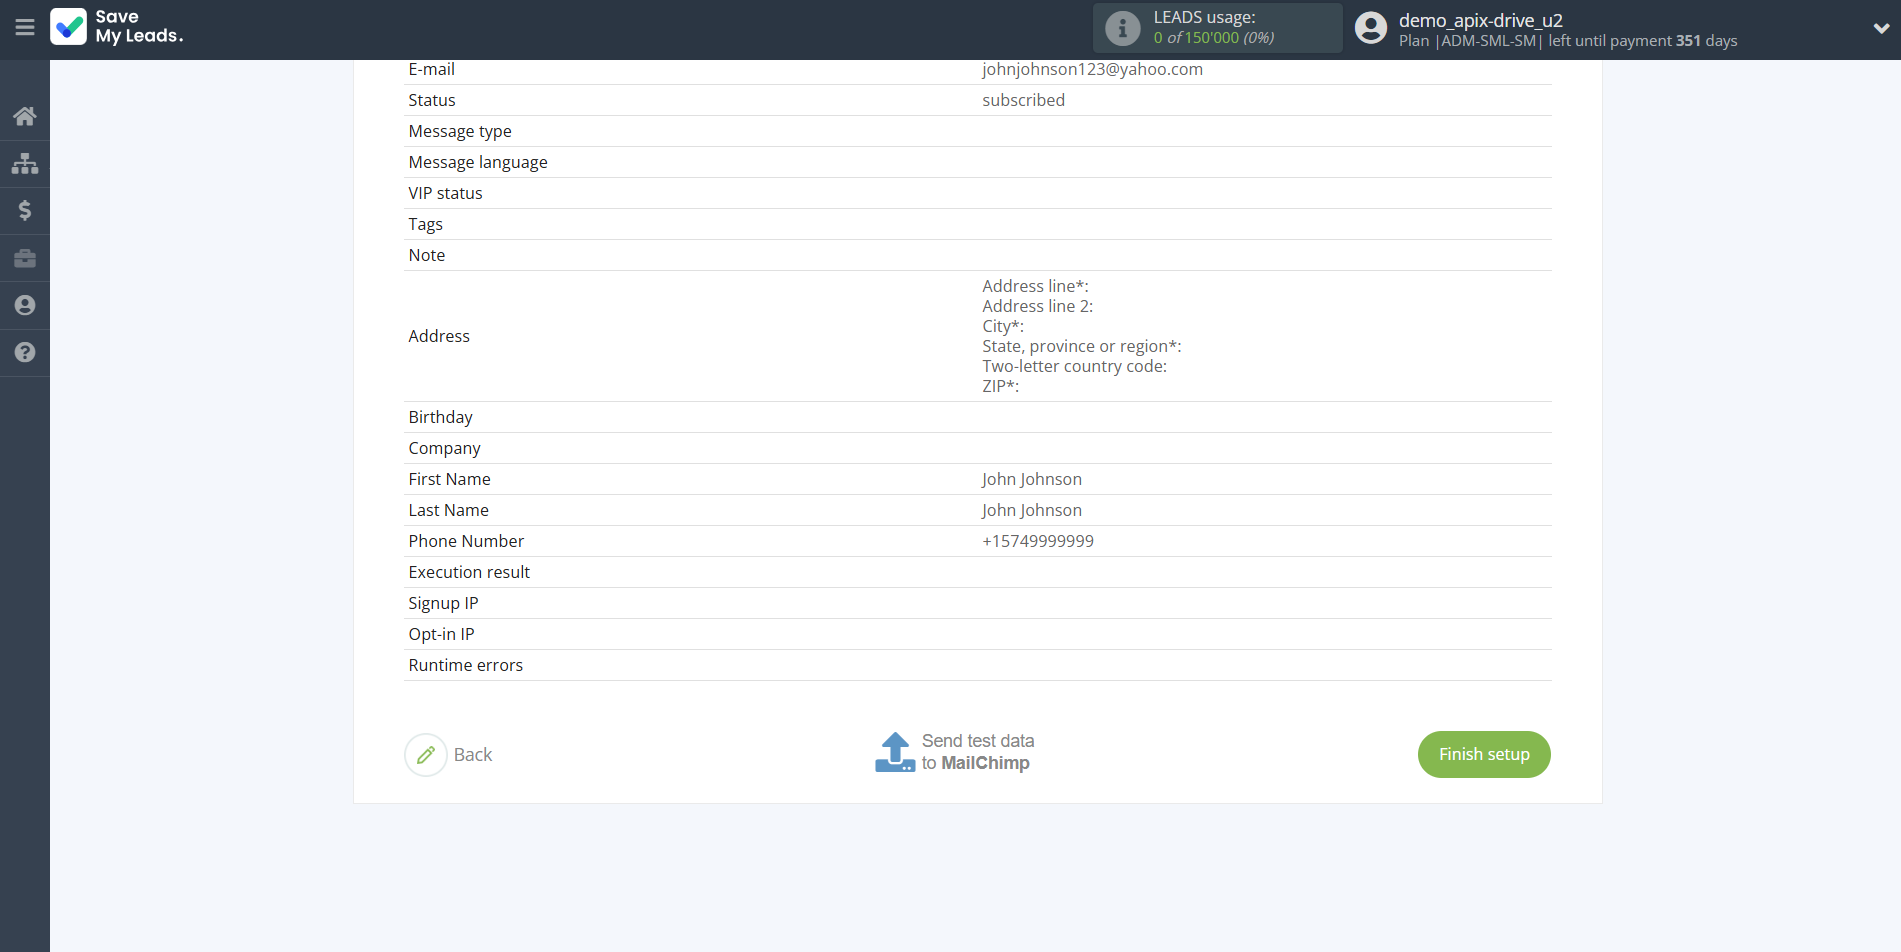The height and width of the screenshot is (952, 1901).
Task: Open billing via the sidebar dollar icon
Action: 25,210
